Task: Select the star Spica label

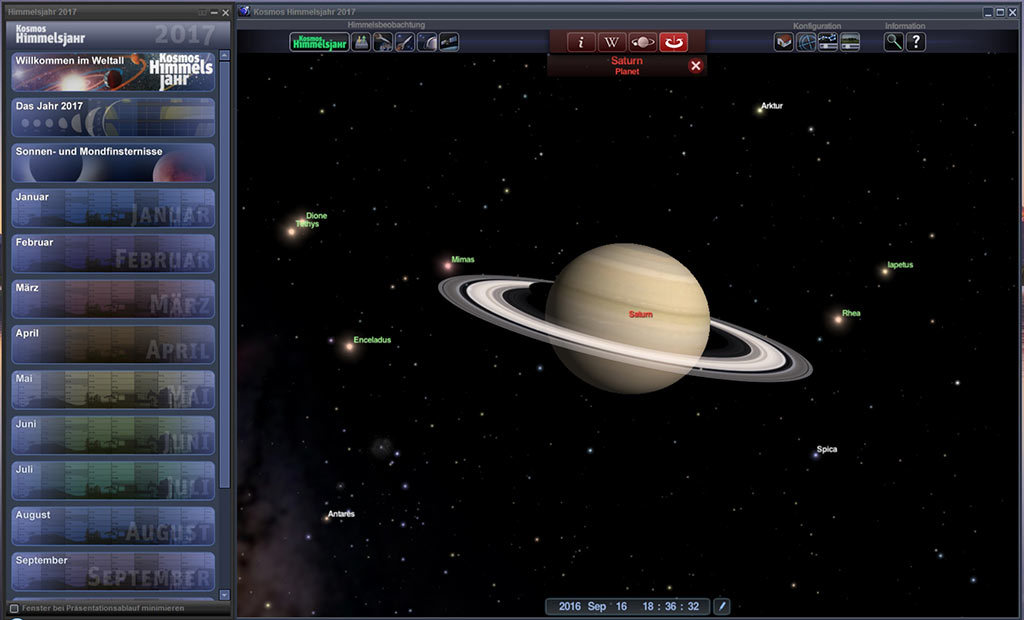Action: (x=827, y=449)
